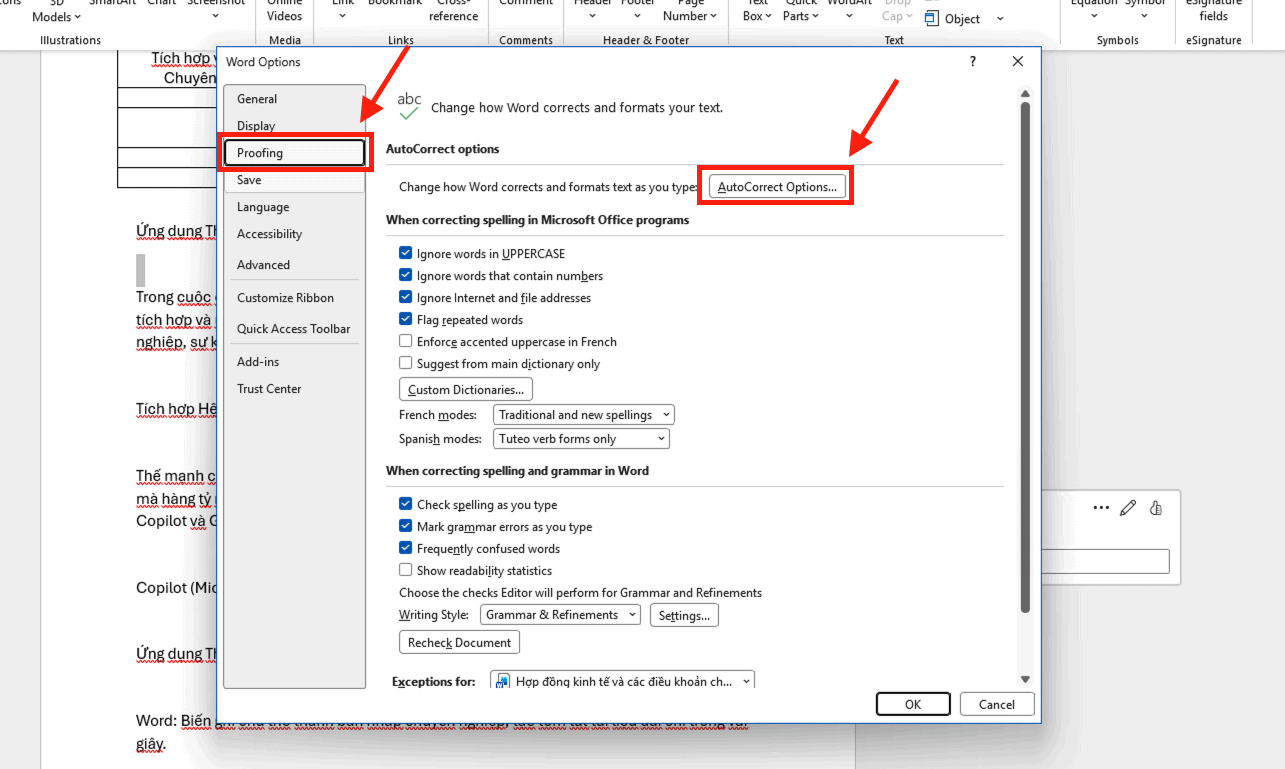Screen dimensions: 1285x769
Task: Click the thumbs-up like icon on comment
Action: pyautogui.click(x=1156, y=508)
